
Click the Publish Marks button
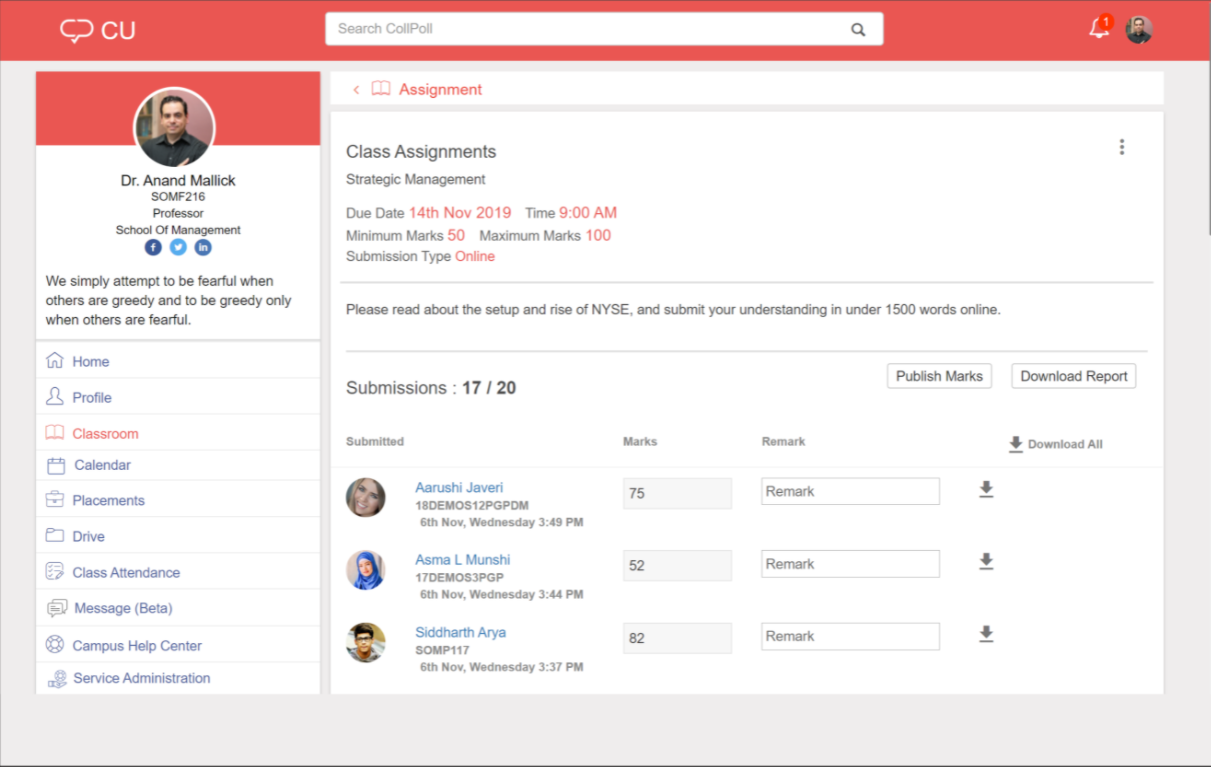939,376
